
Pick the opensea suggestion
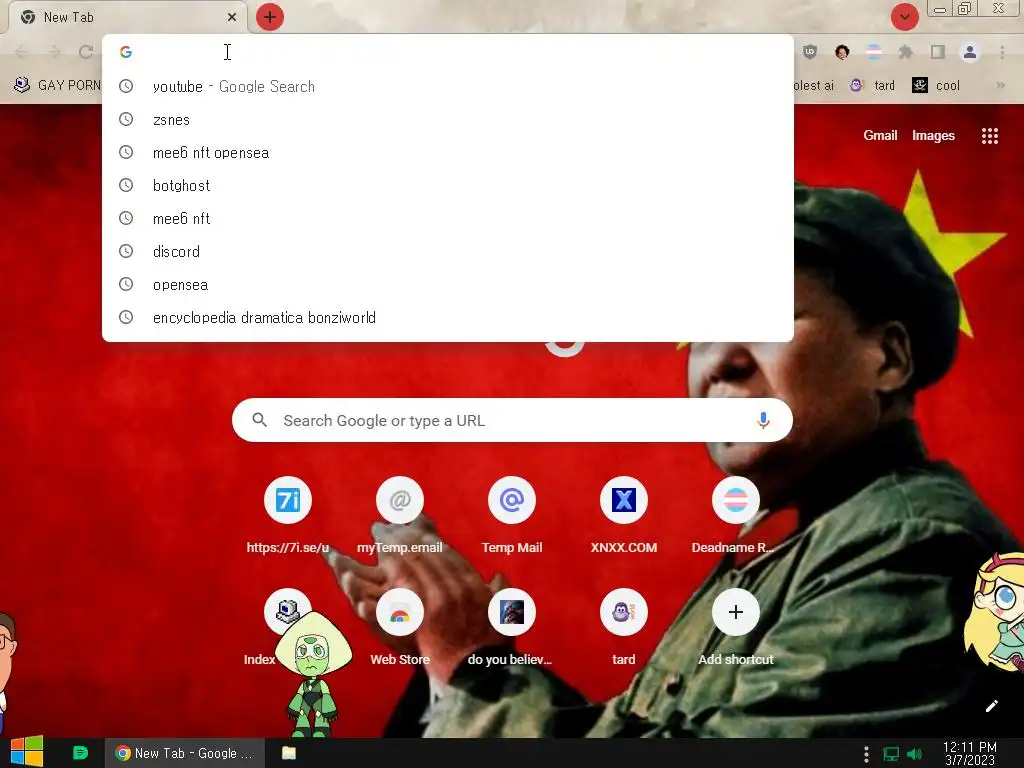(x=448, y=284)
